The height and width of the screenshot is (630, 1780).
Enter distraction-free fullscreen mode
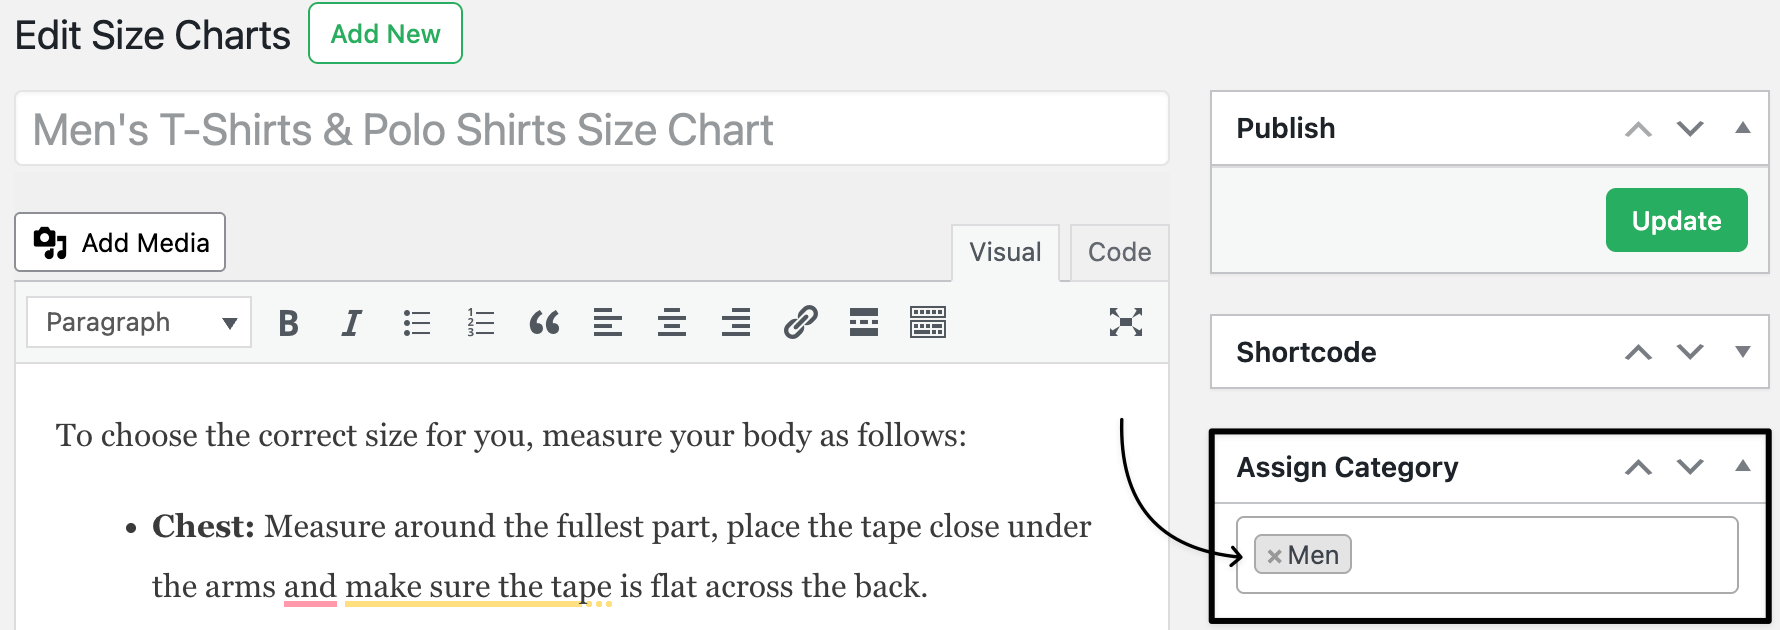[1126, 322]
